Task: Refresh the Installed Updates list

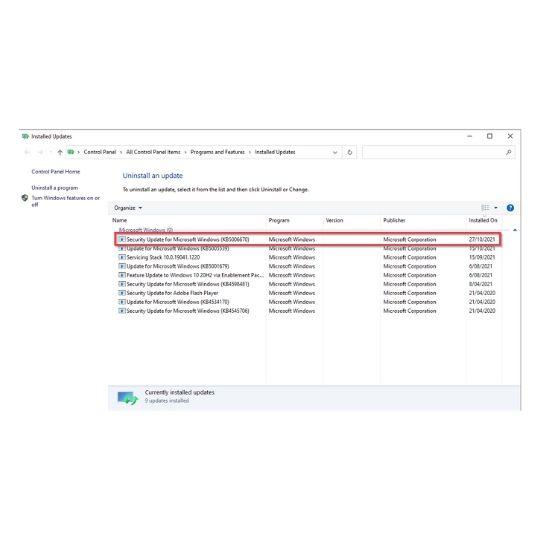Action: (x=350, y=152)
